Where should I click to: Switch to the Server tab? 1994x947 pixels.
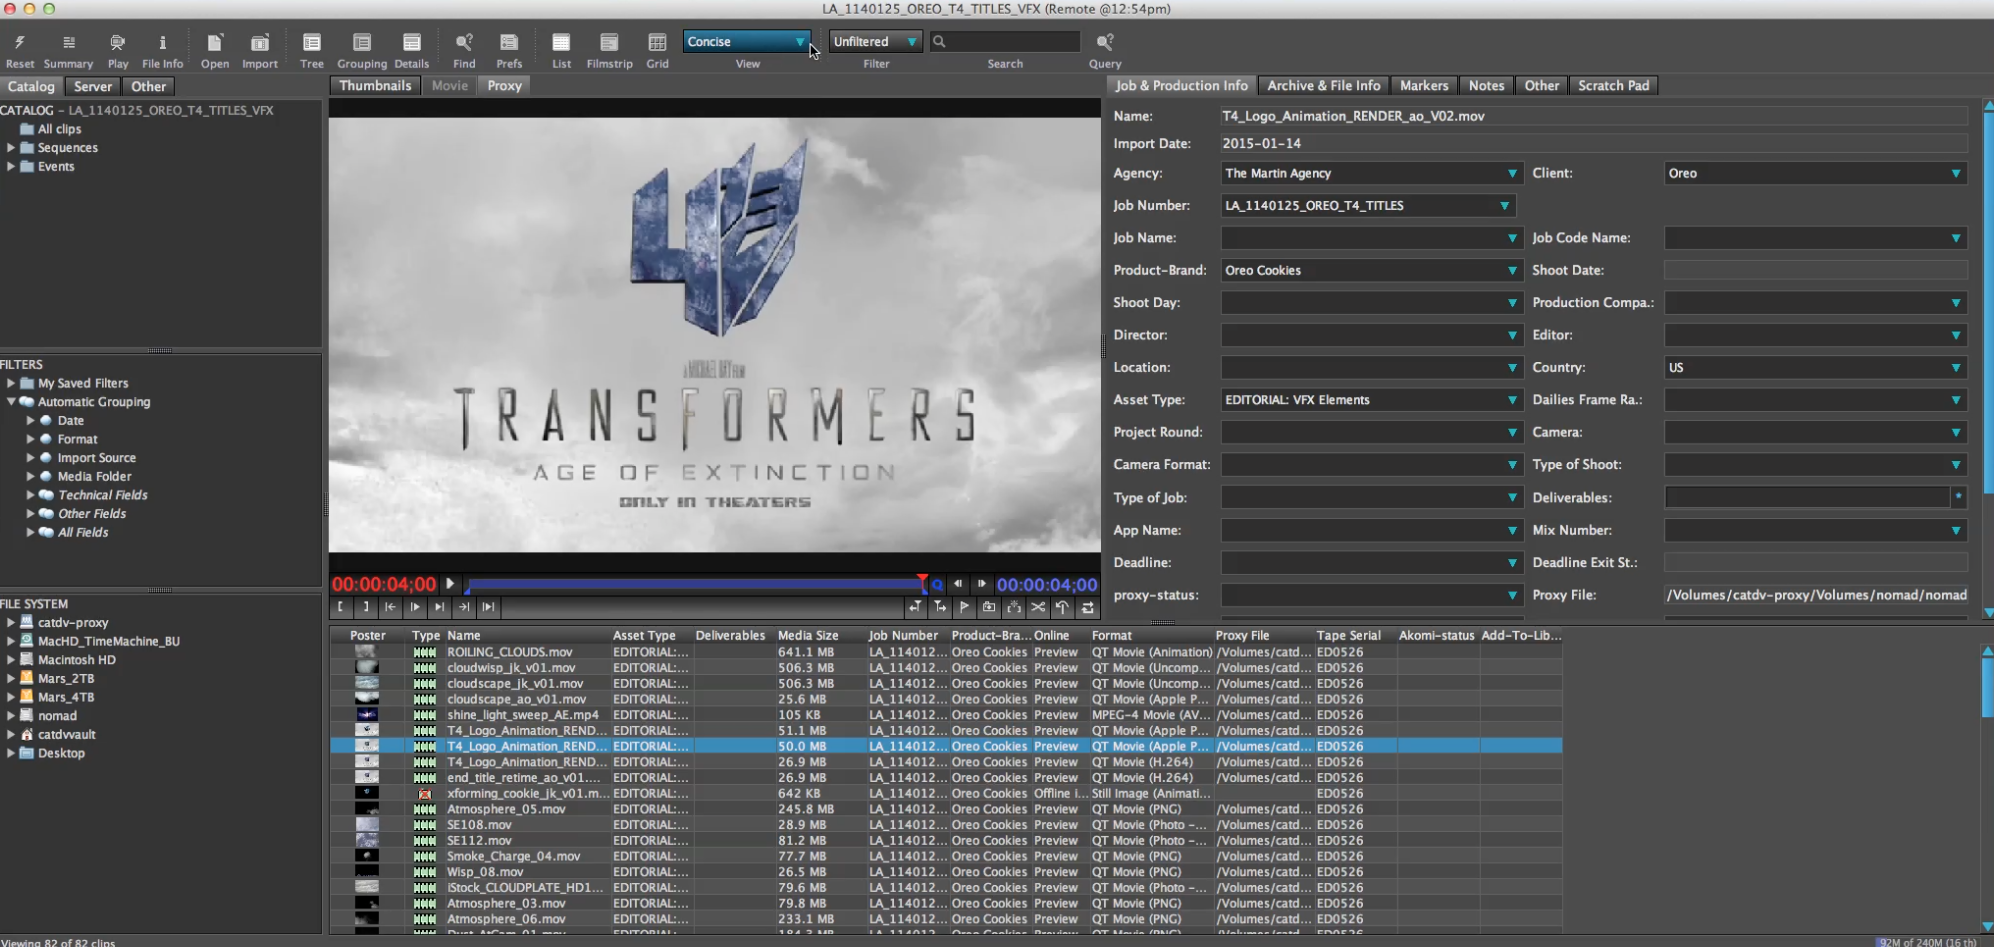(93, 86)
